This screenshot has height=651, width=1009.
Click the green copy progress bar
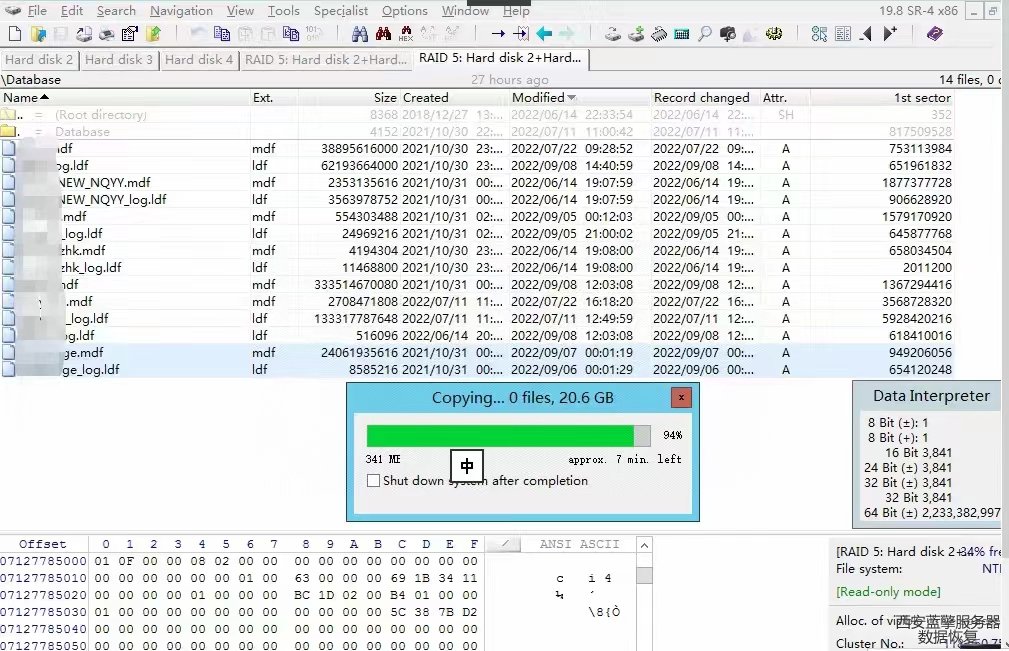point(500,436)
